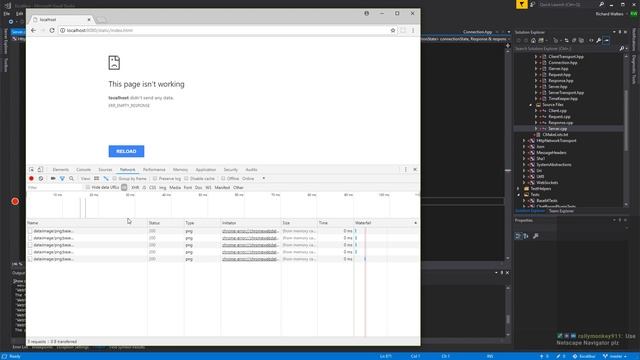640x360 pixels.
Task: Toggle the Offline checkbox
Action: pos(223,179)
